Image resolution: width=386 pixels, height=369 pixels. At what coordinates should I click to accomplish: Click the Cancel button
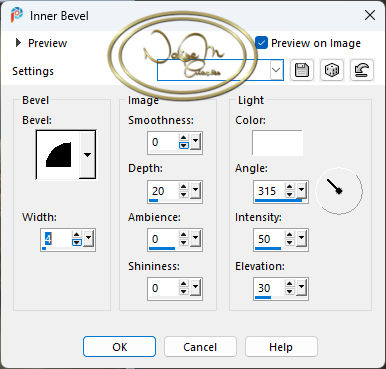(200, 347)
